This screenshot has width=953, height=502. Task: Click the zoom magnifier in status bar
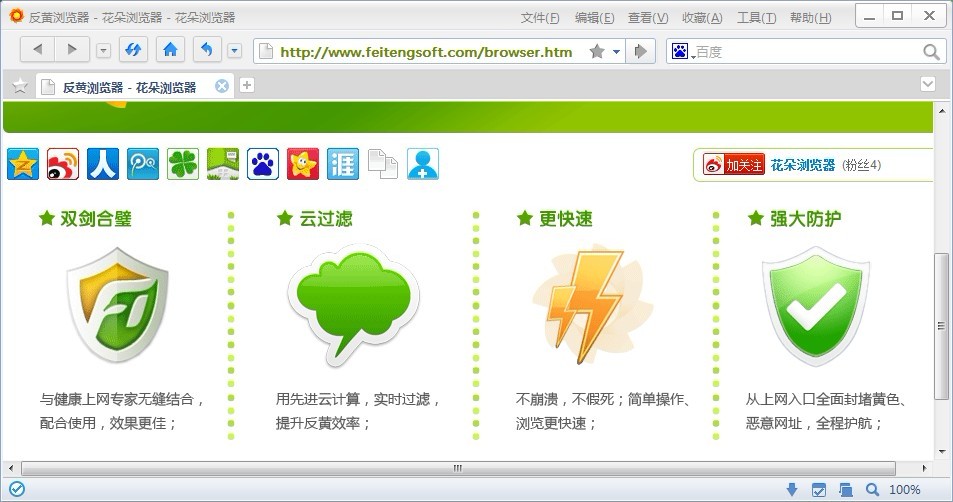coord(872,489)
